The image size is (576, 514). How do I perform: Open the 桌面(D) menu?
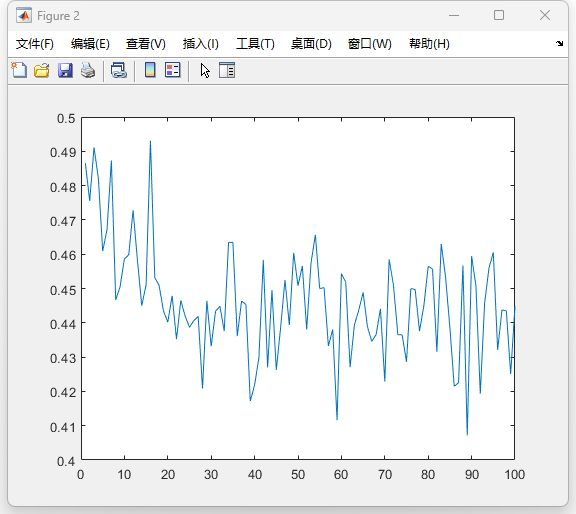311,44
